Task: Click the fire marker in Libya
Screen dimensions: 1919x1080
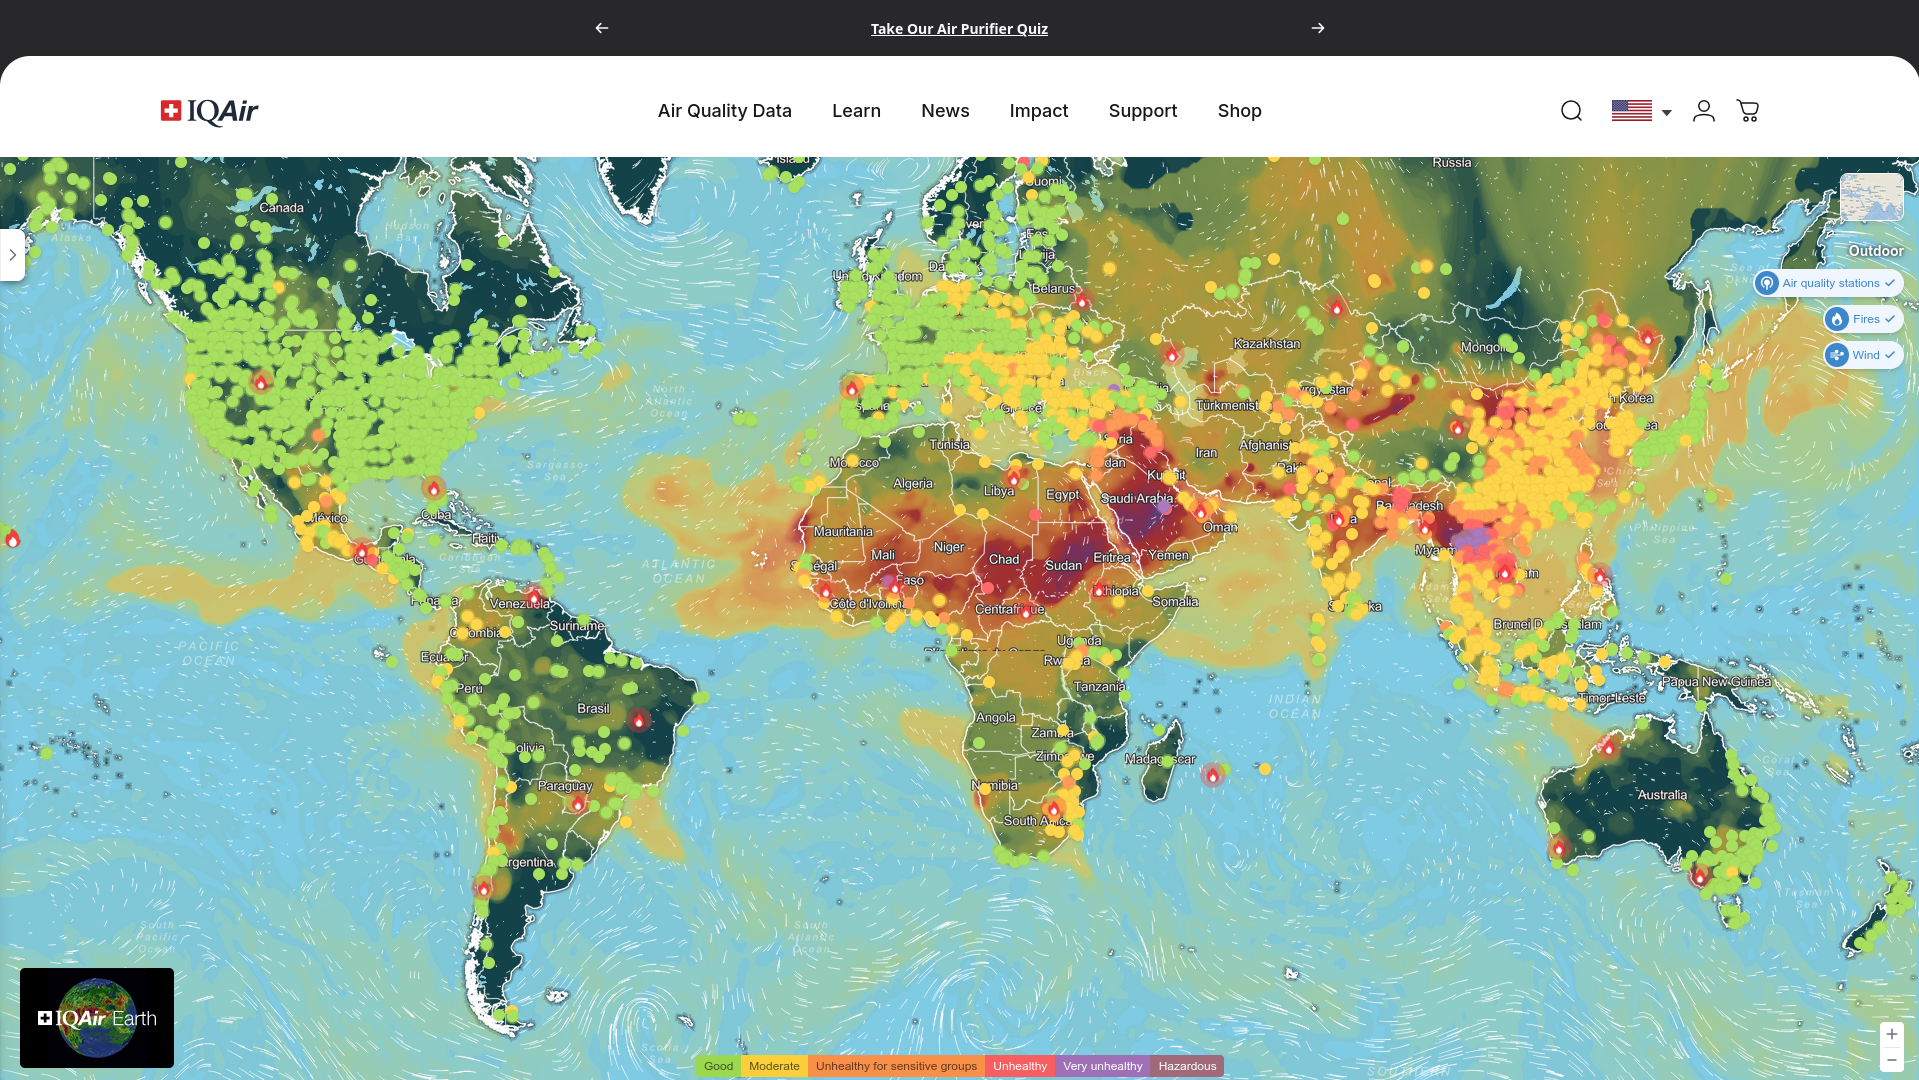Action: (1013, 479)
